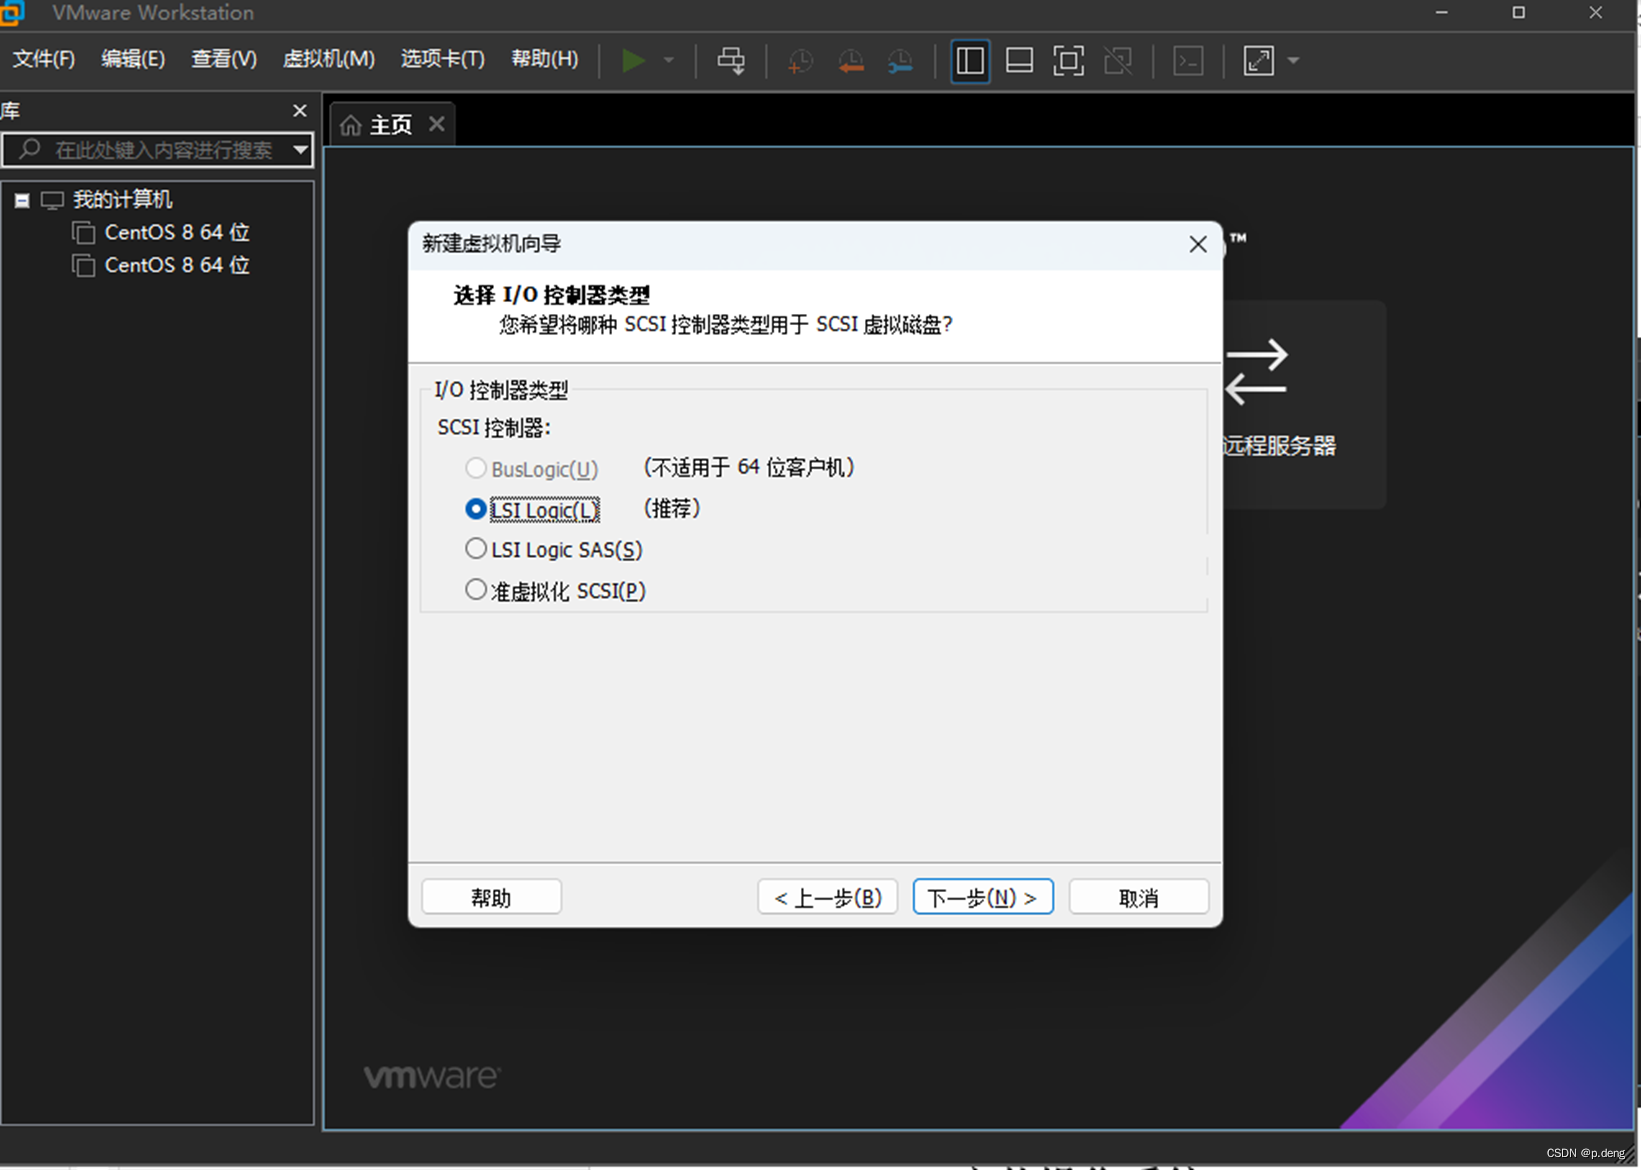Click the 取消 cancel button
Image resolution: width=1641 pixels, height=1170 pixels.
click(1139, 897)
